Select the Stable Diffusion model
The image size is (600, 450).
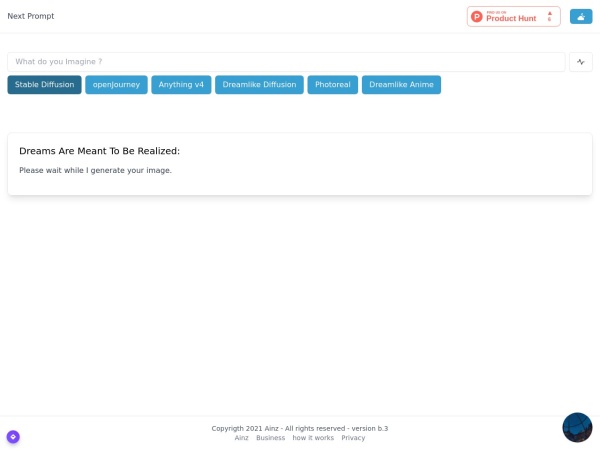tap(44, 85)
